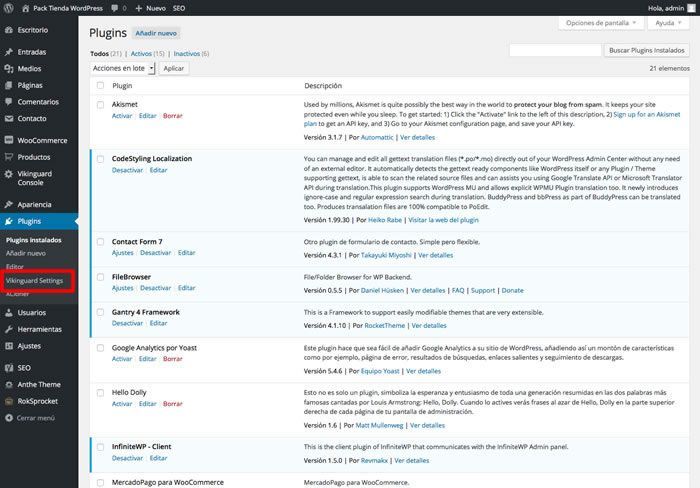Tick the Hello Dolly checkbox

100,392
